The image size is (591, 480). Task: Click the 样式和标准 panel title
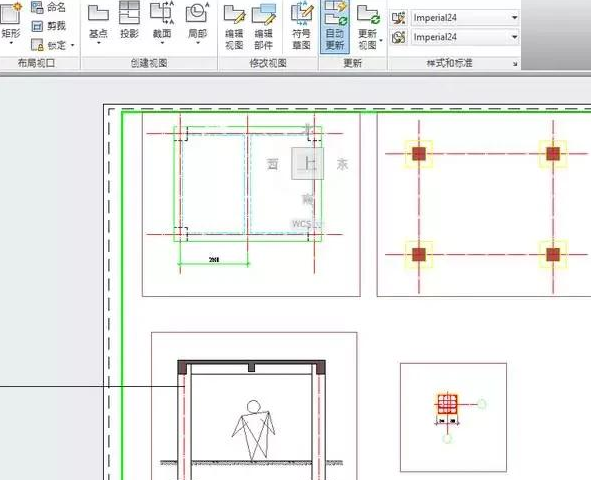click(449, 63)
